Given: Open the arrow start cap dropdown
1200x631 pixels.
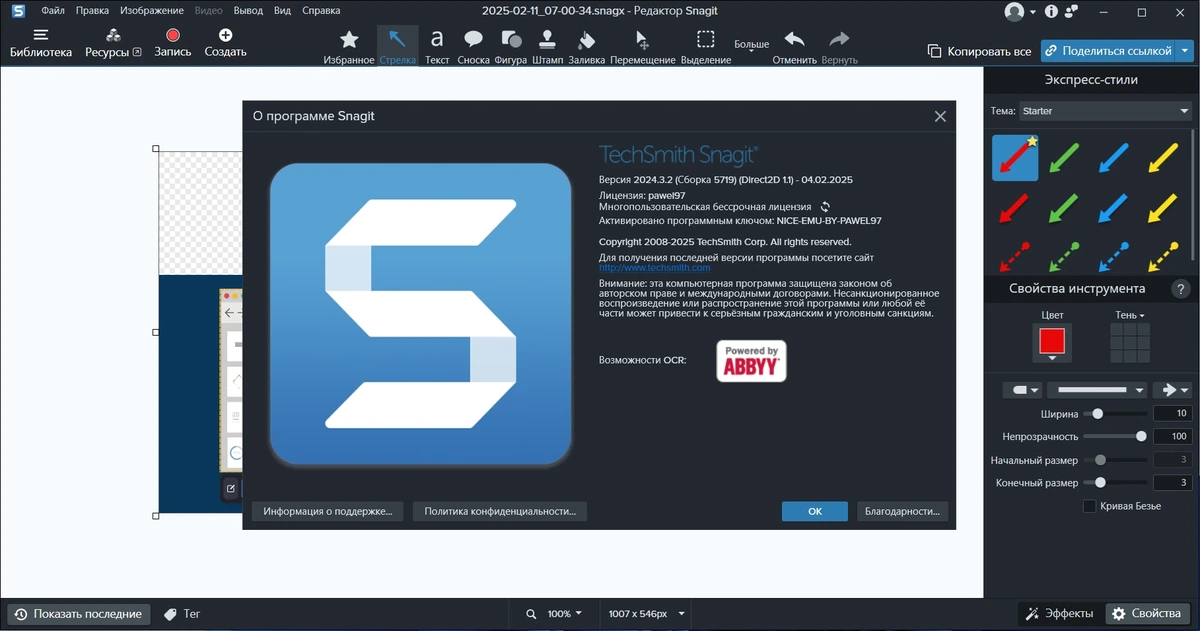Looking at the screenshot, I should pos(1021,390).
